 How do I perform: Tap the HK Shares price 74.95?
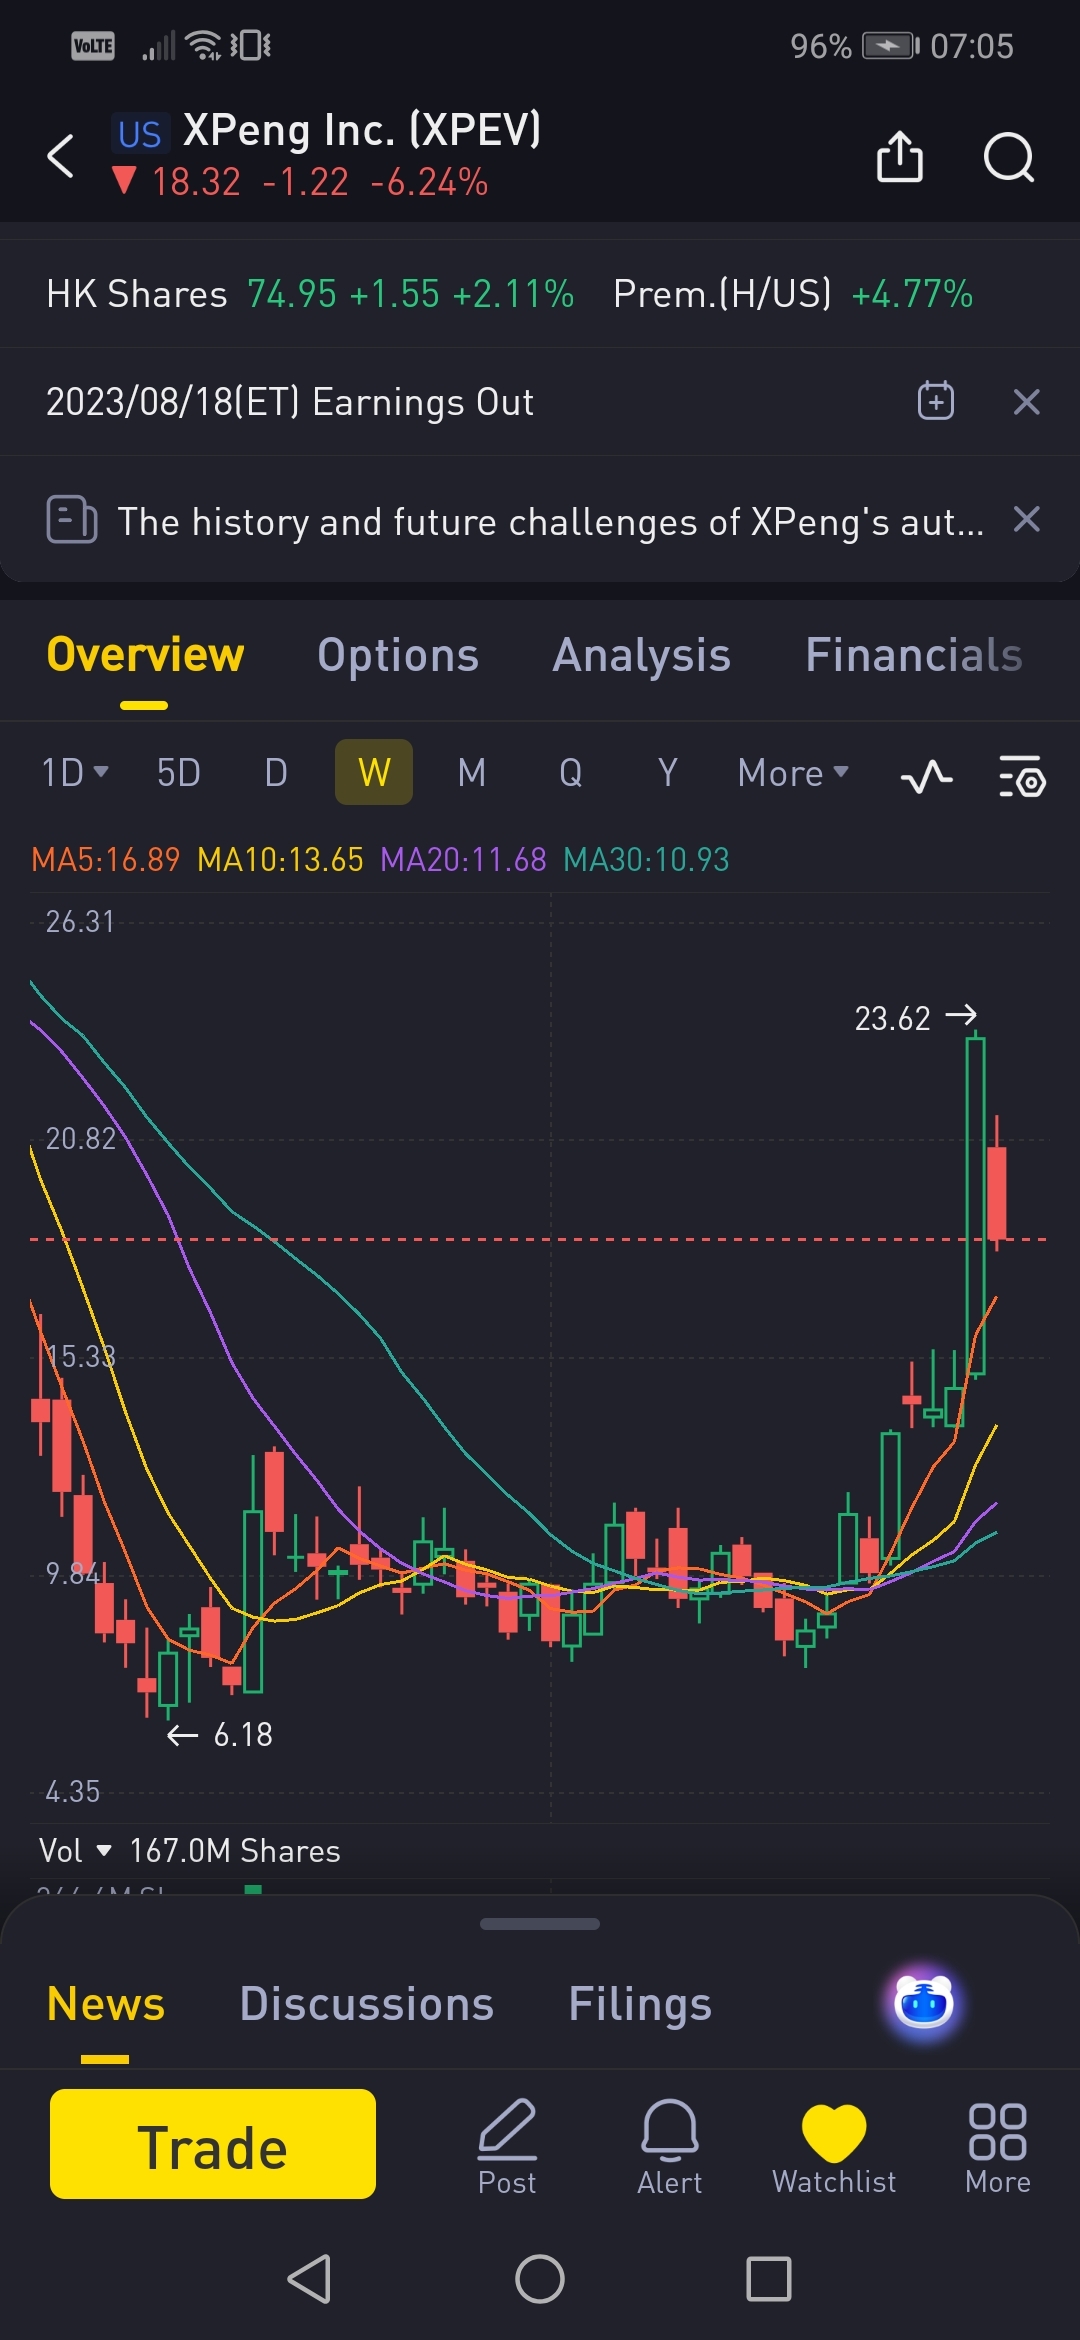292,294
